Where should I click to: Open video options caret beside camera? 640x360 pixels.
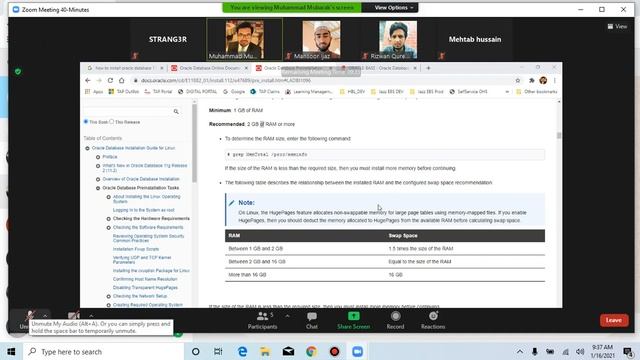click(91, 316)
